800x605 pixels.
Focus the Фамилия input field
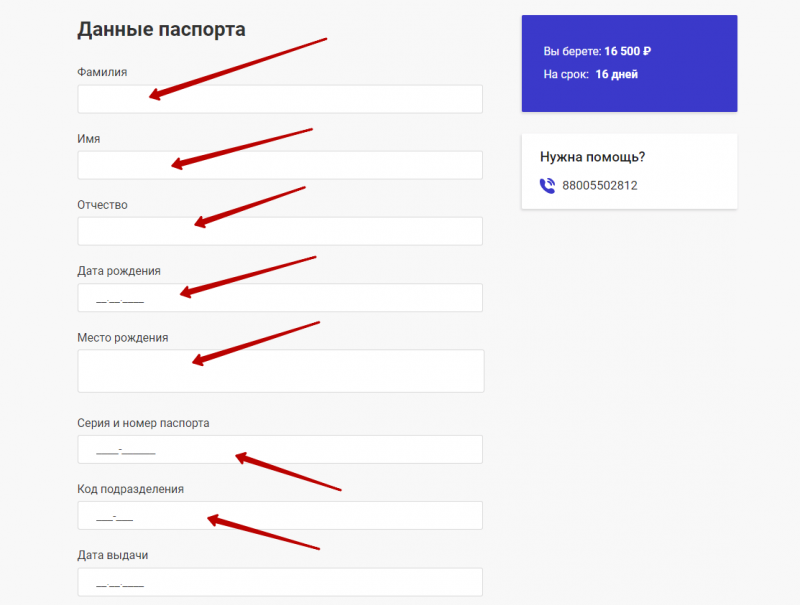coord(280,99)
